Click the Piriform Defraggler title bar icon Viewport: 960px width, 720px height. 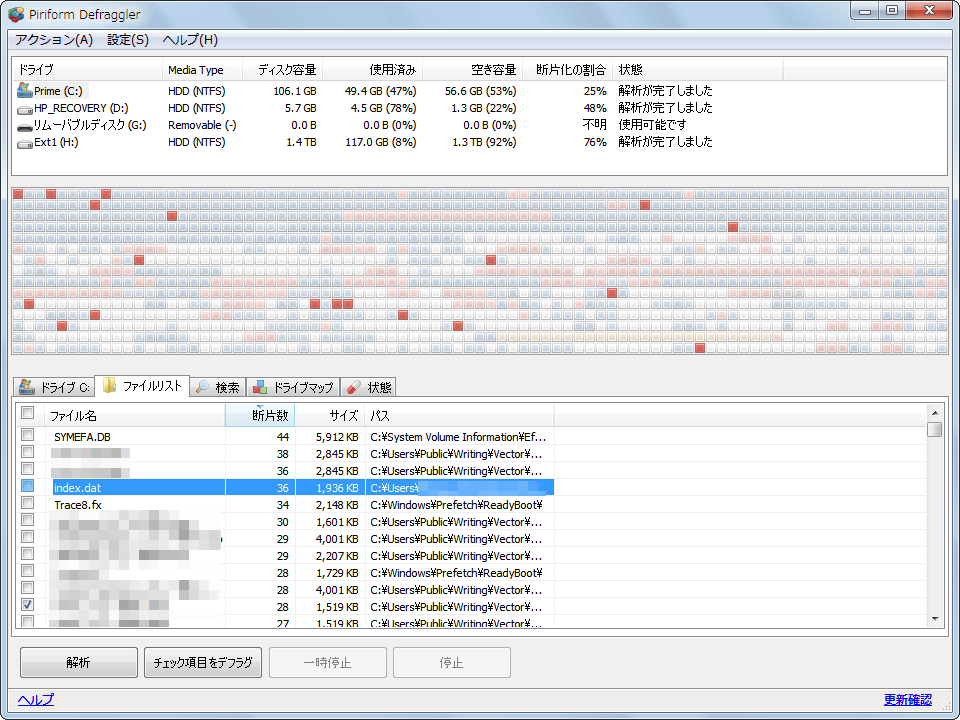click(16, 13)
